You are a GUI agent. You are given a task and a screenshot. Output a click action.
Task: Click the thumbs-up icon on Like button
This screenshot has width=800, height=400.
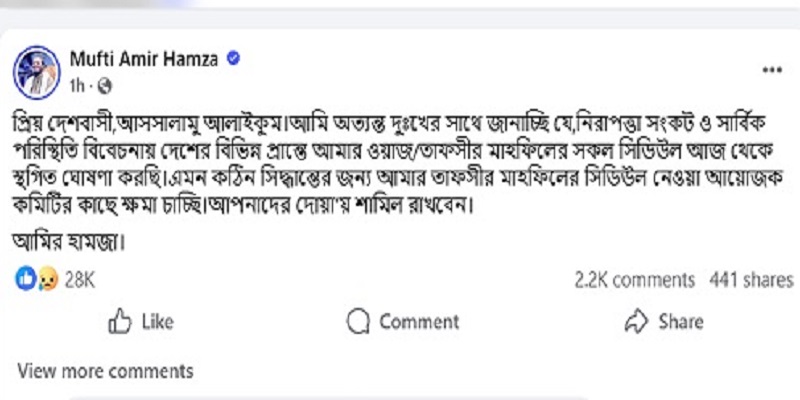120,321
